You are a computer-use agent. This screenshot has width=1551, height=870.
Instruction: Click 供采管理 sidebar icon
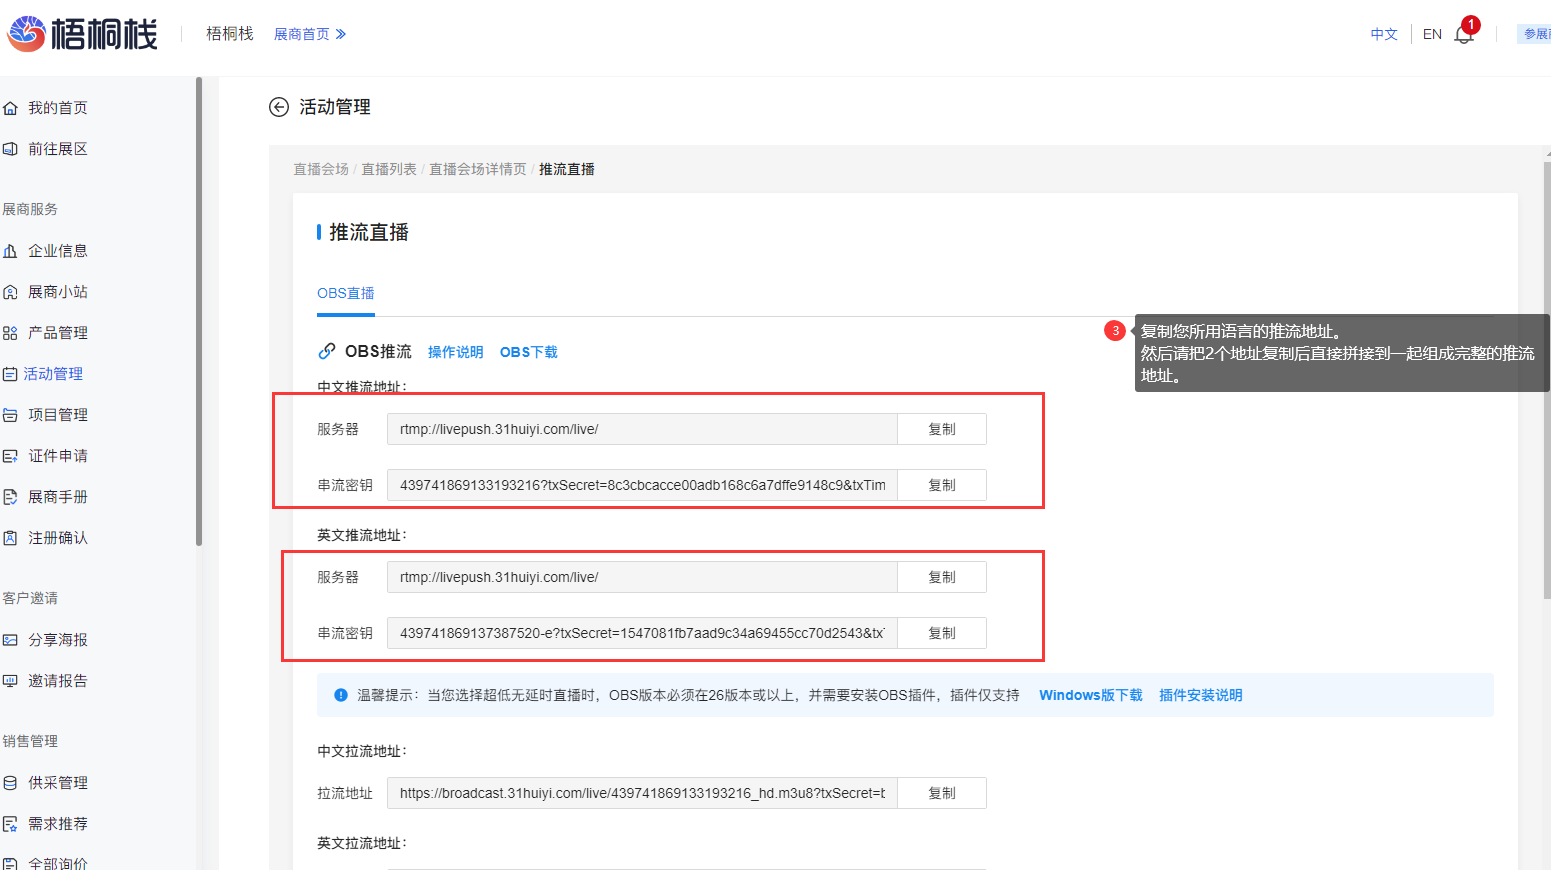click(x=10, y=783)
